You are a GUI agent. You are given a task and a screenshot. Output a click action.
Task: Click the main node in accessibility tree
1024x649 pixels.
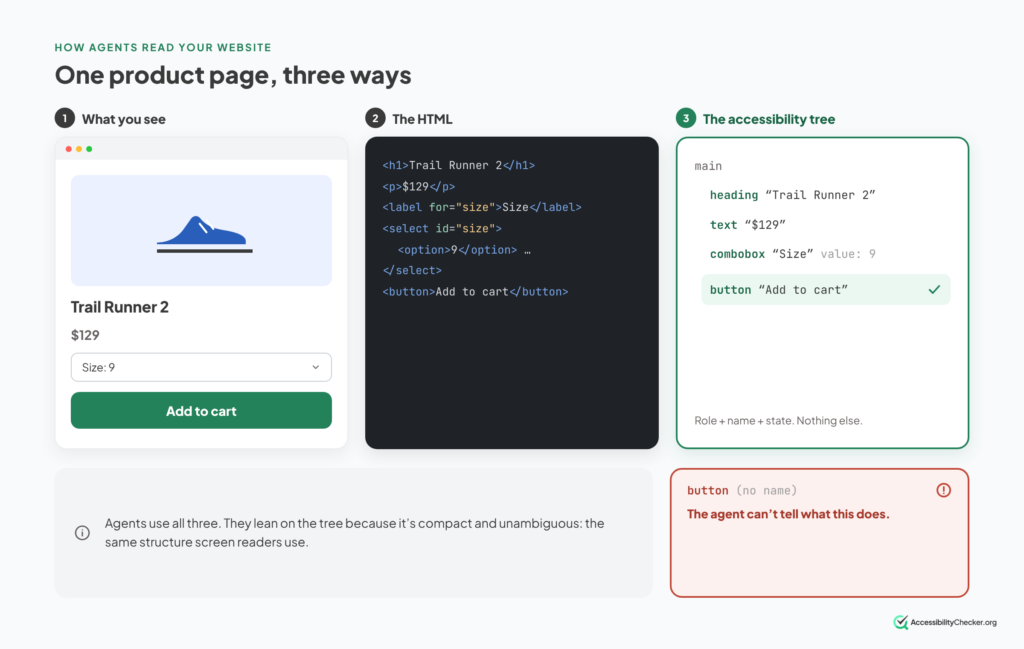(x=708, y=166)
